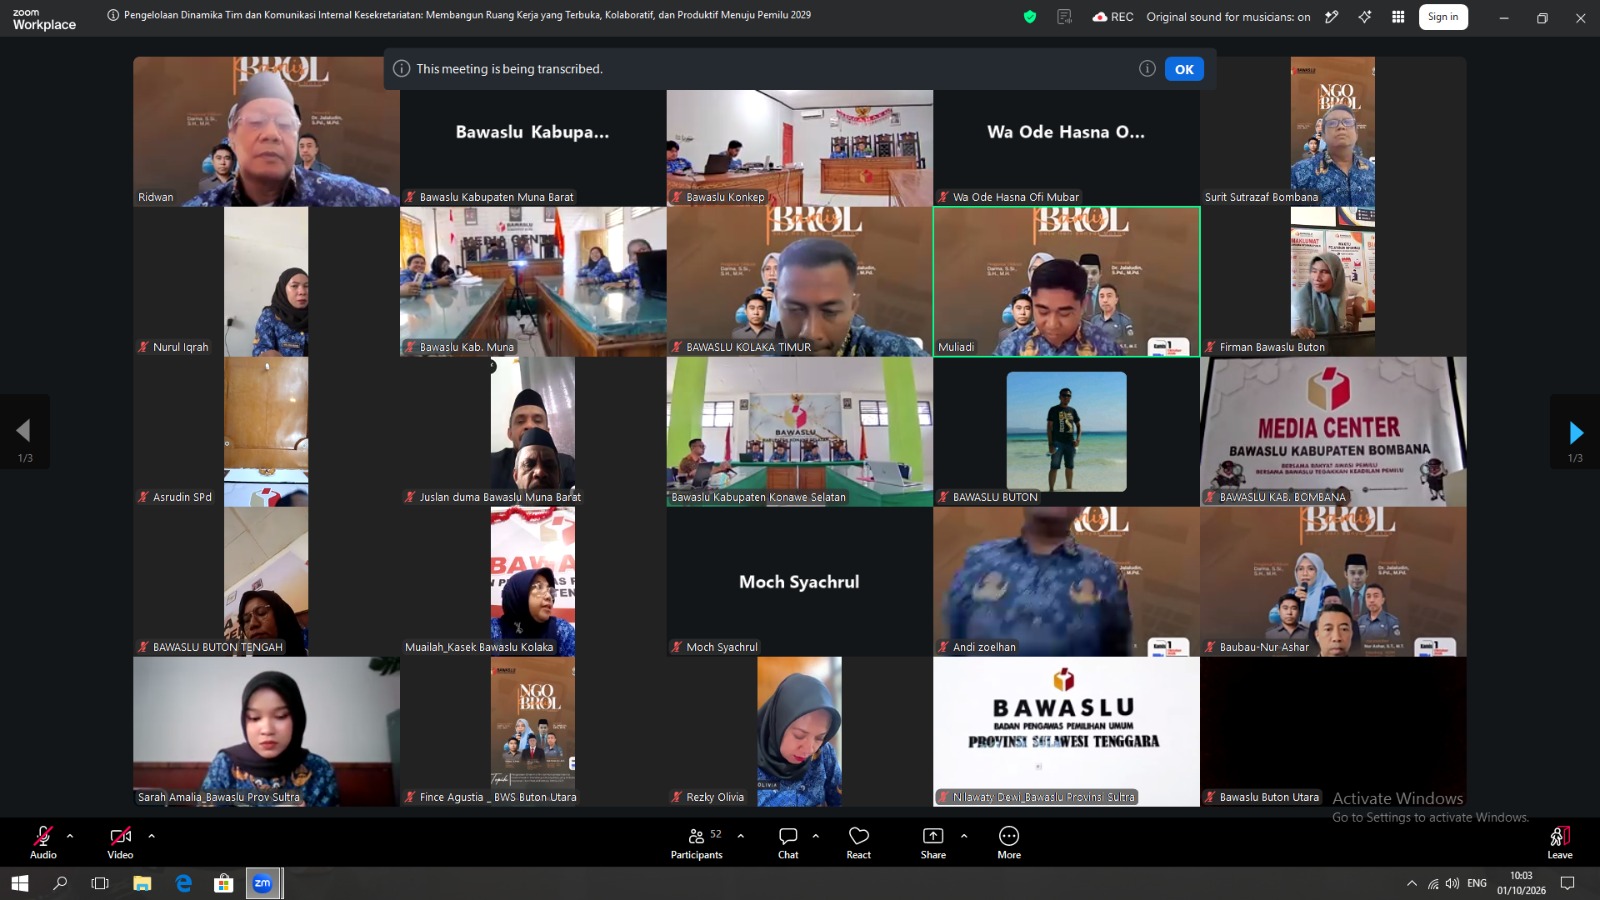Go to next gallery page arrow
Viewport: 1600px width, 900px height.
1575,433
